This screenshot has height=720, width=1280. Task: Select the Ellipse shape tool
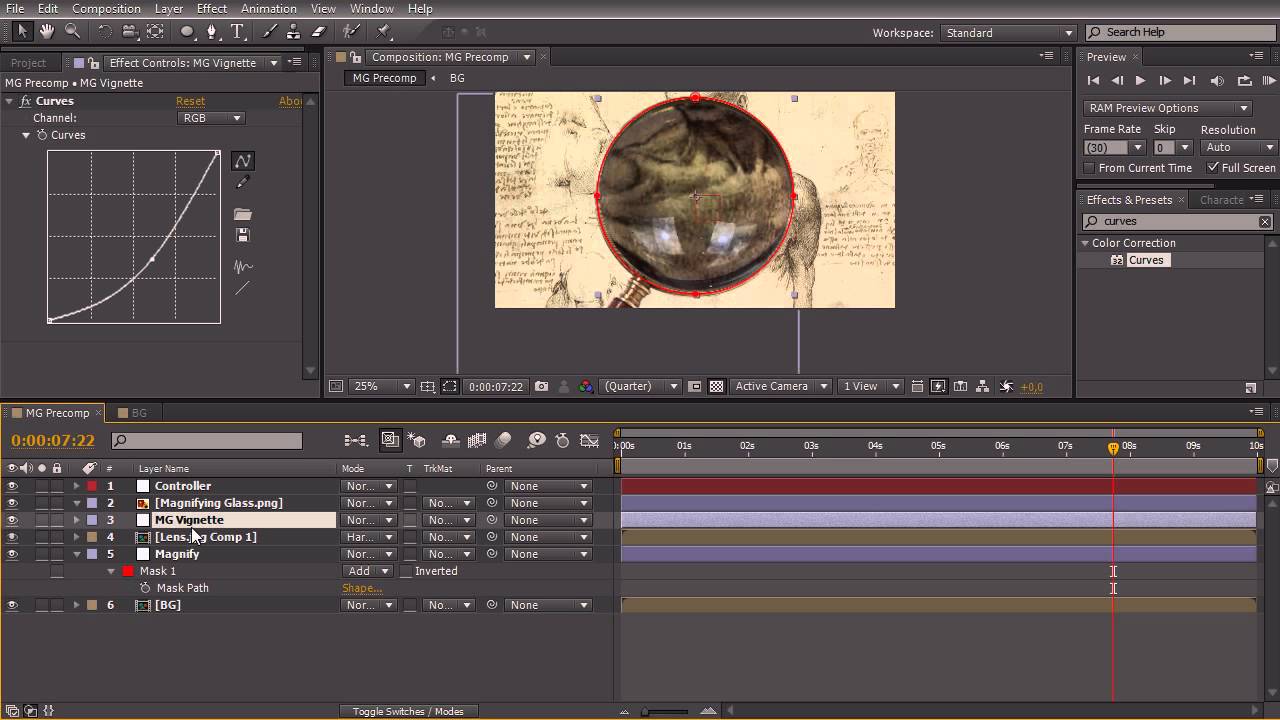[187, 32]
